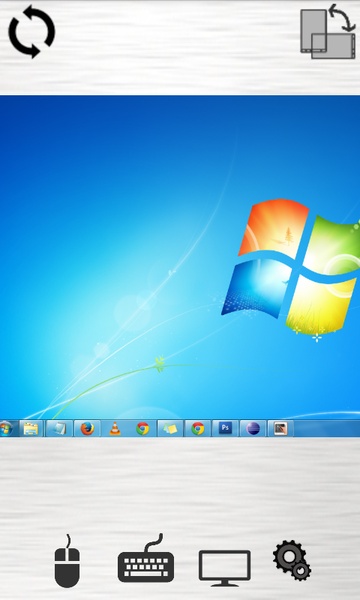Open the Chrome icon left of Photoshop
Viewport: 360px width, 600px height.
(198, 429)
